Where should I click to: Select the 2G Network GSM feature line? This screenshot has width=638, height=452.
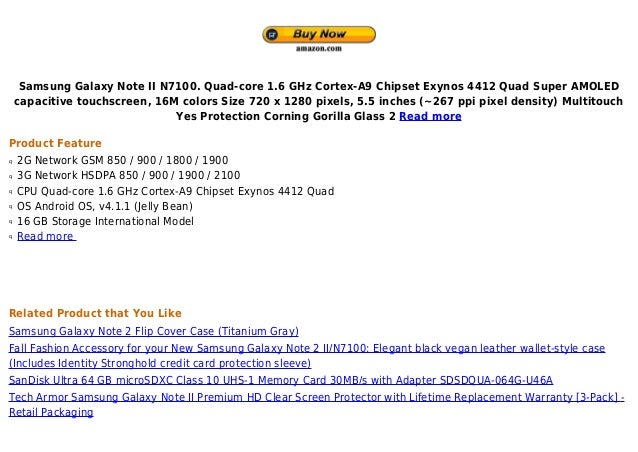tap(122, 160)
